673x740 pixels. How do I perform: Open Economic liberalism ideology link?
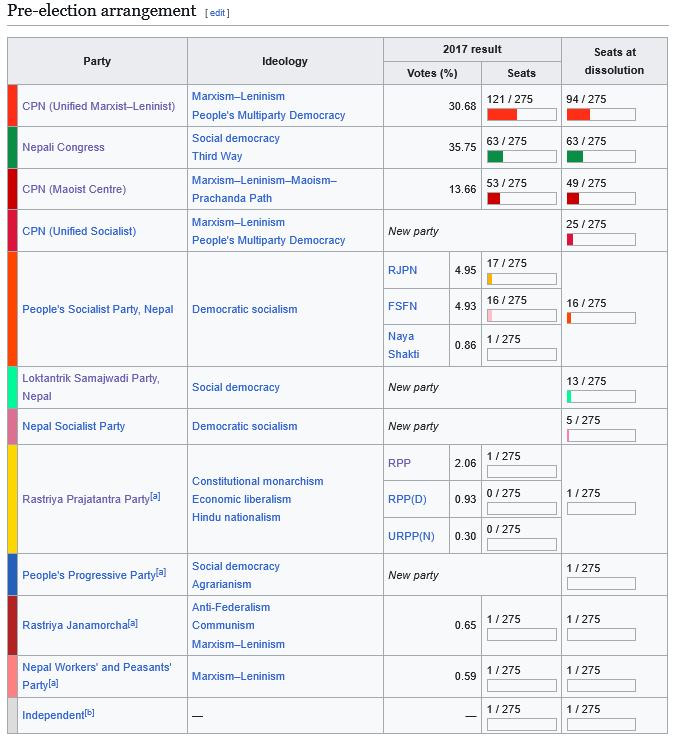242,499
